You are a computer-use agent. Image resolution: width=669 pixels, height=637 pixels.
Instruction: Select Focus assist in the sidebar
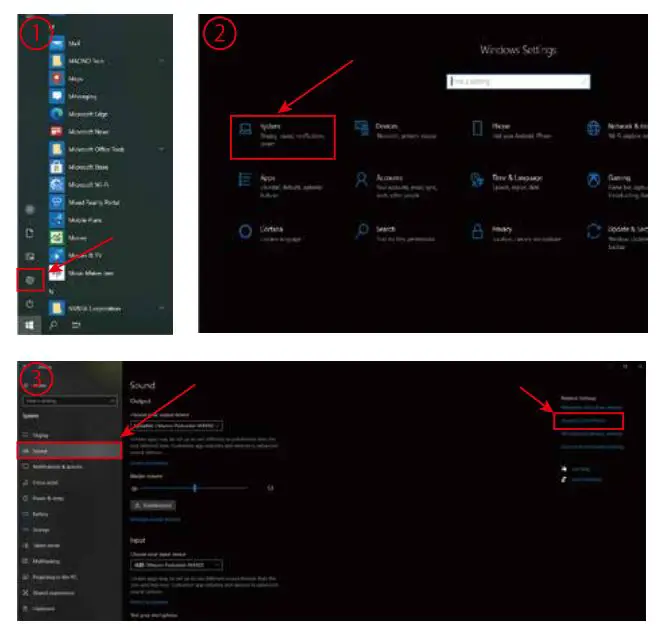[70, 483]
